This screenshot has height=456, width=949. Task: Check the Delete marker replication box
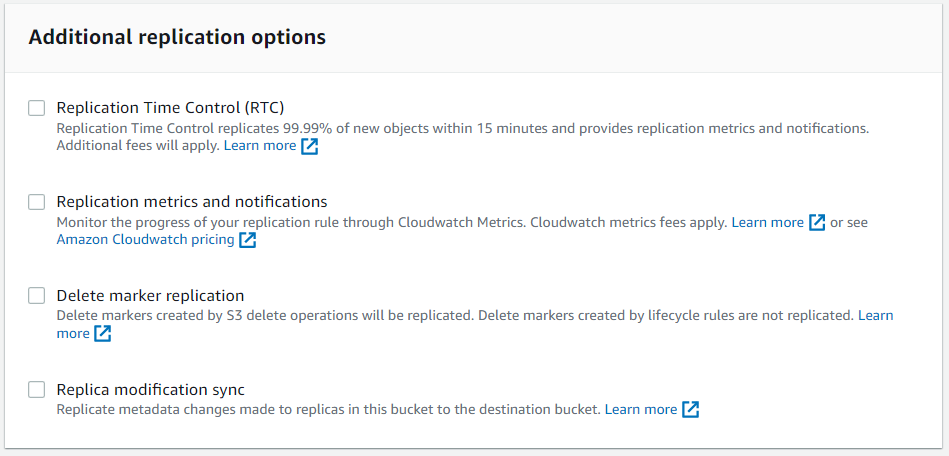[x=37, y=296]
